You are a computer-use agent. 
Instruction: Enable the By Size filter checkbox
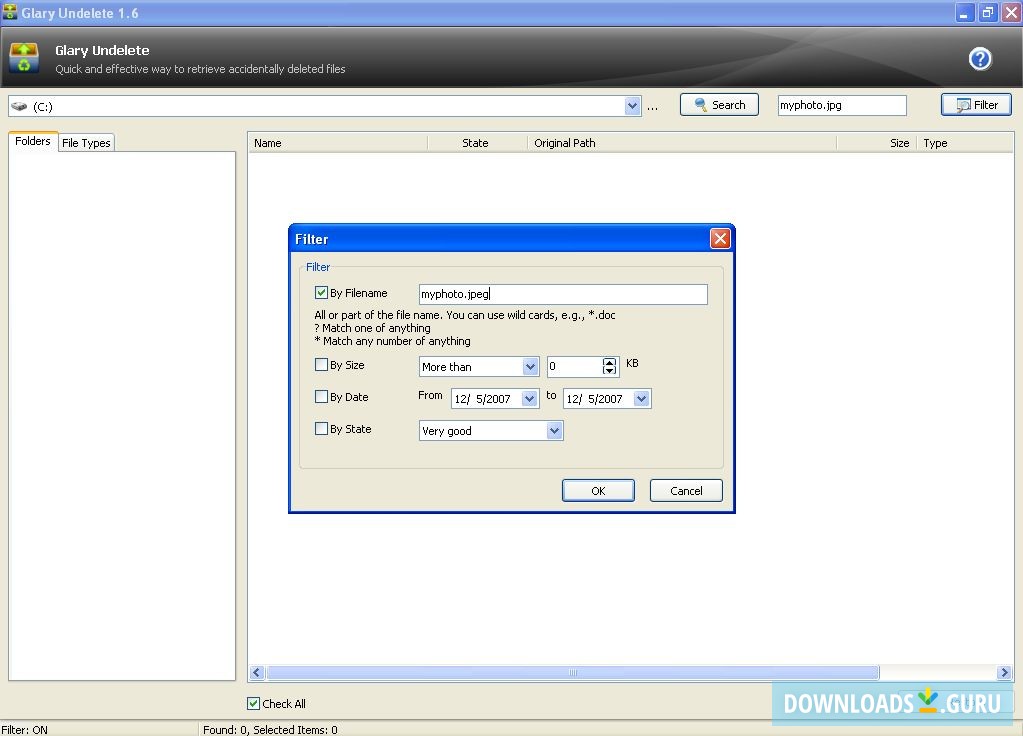click(x=321, y=364)
